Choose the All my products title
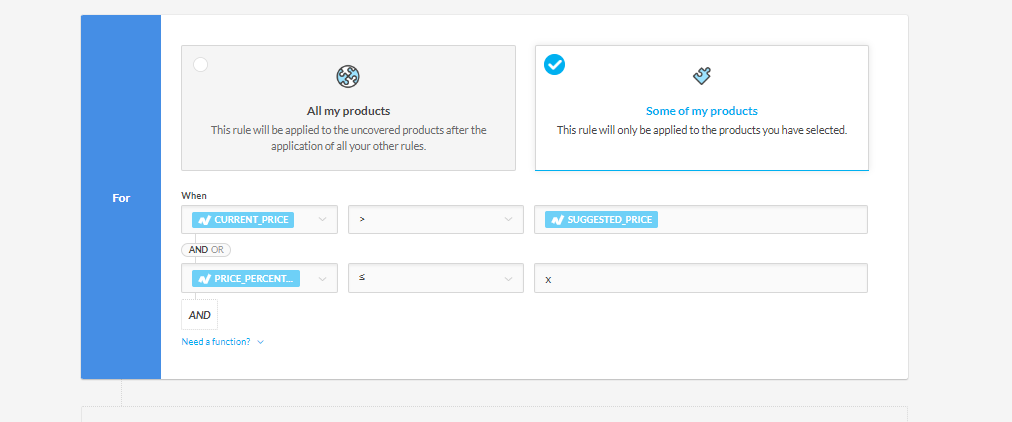The width and height of the screenshot is (1012, 422). click(348, 111)
